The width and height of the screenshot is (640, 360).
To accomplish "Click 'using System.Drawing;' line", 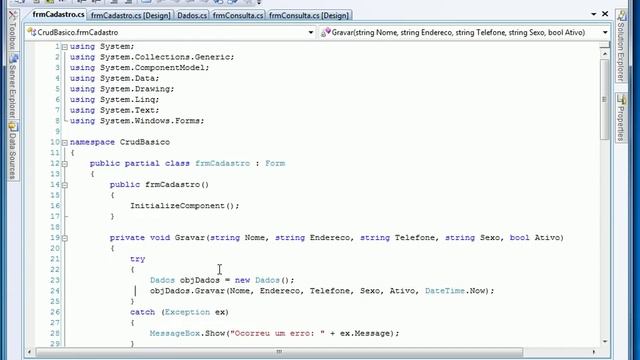I will (x=122, y=89).
